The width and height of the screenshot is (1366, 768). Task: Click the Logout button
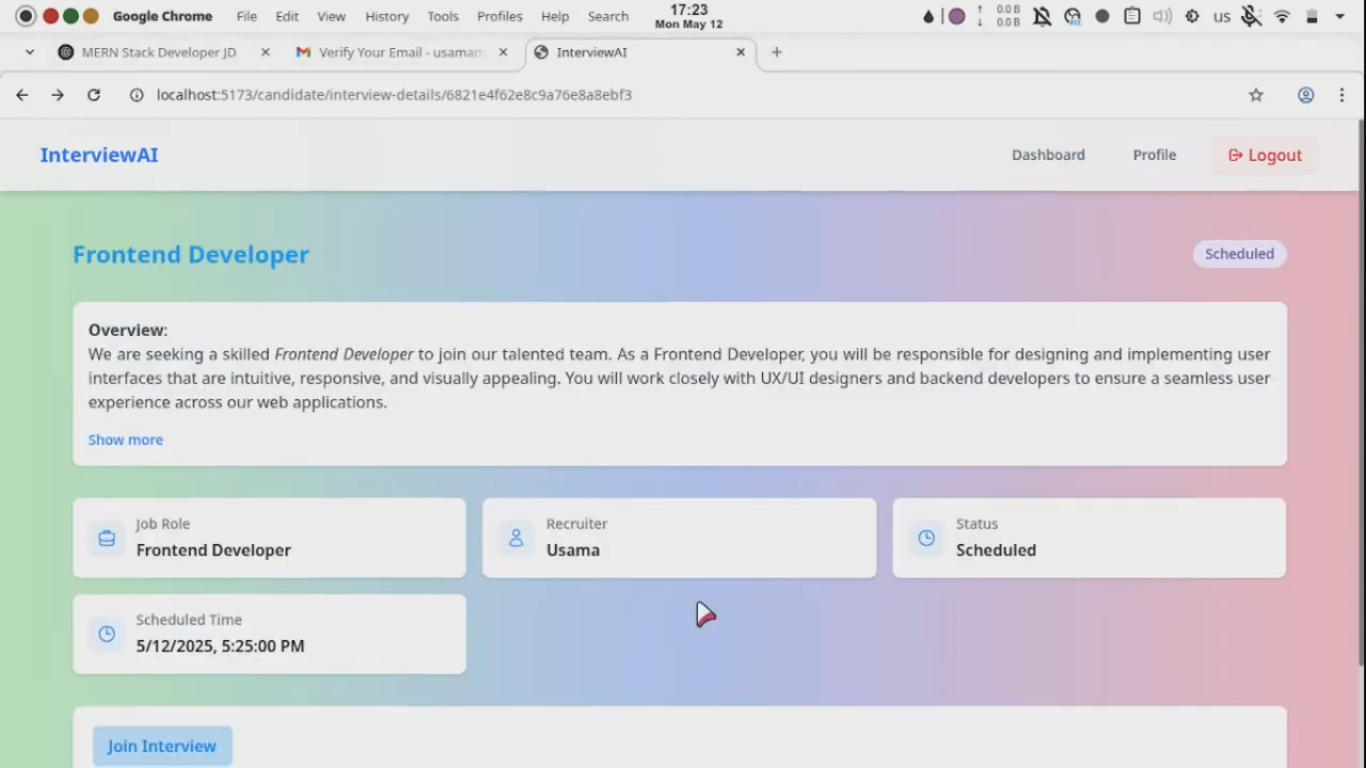point(1265,155)
